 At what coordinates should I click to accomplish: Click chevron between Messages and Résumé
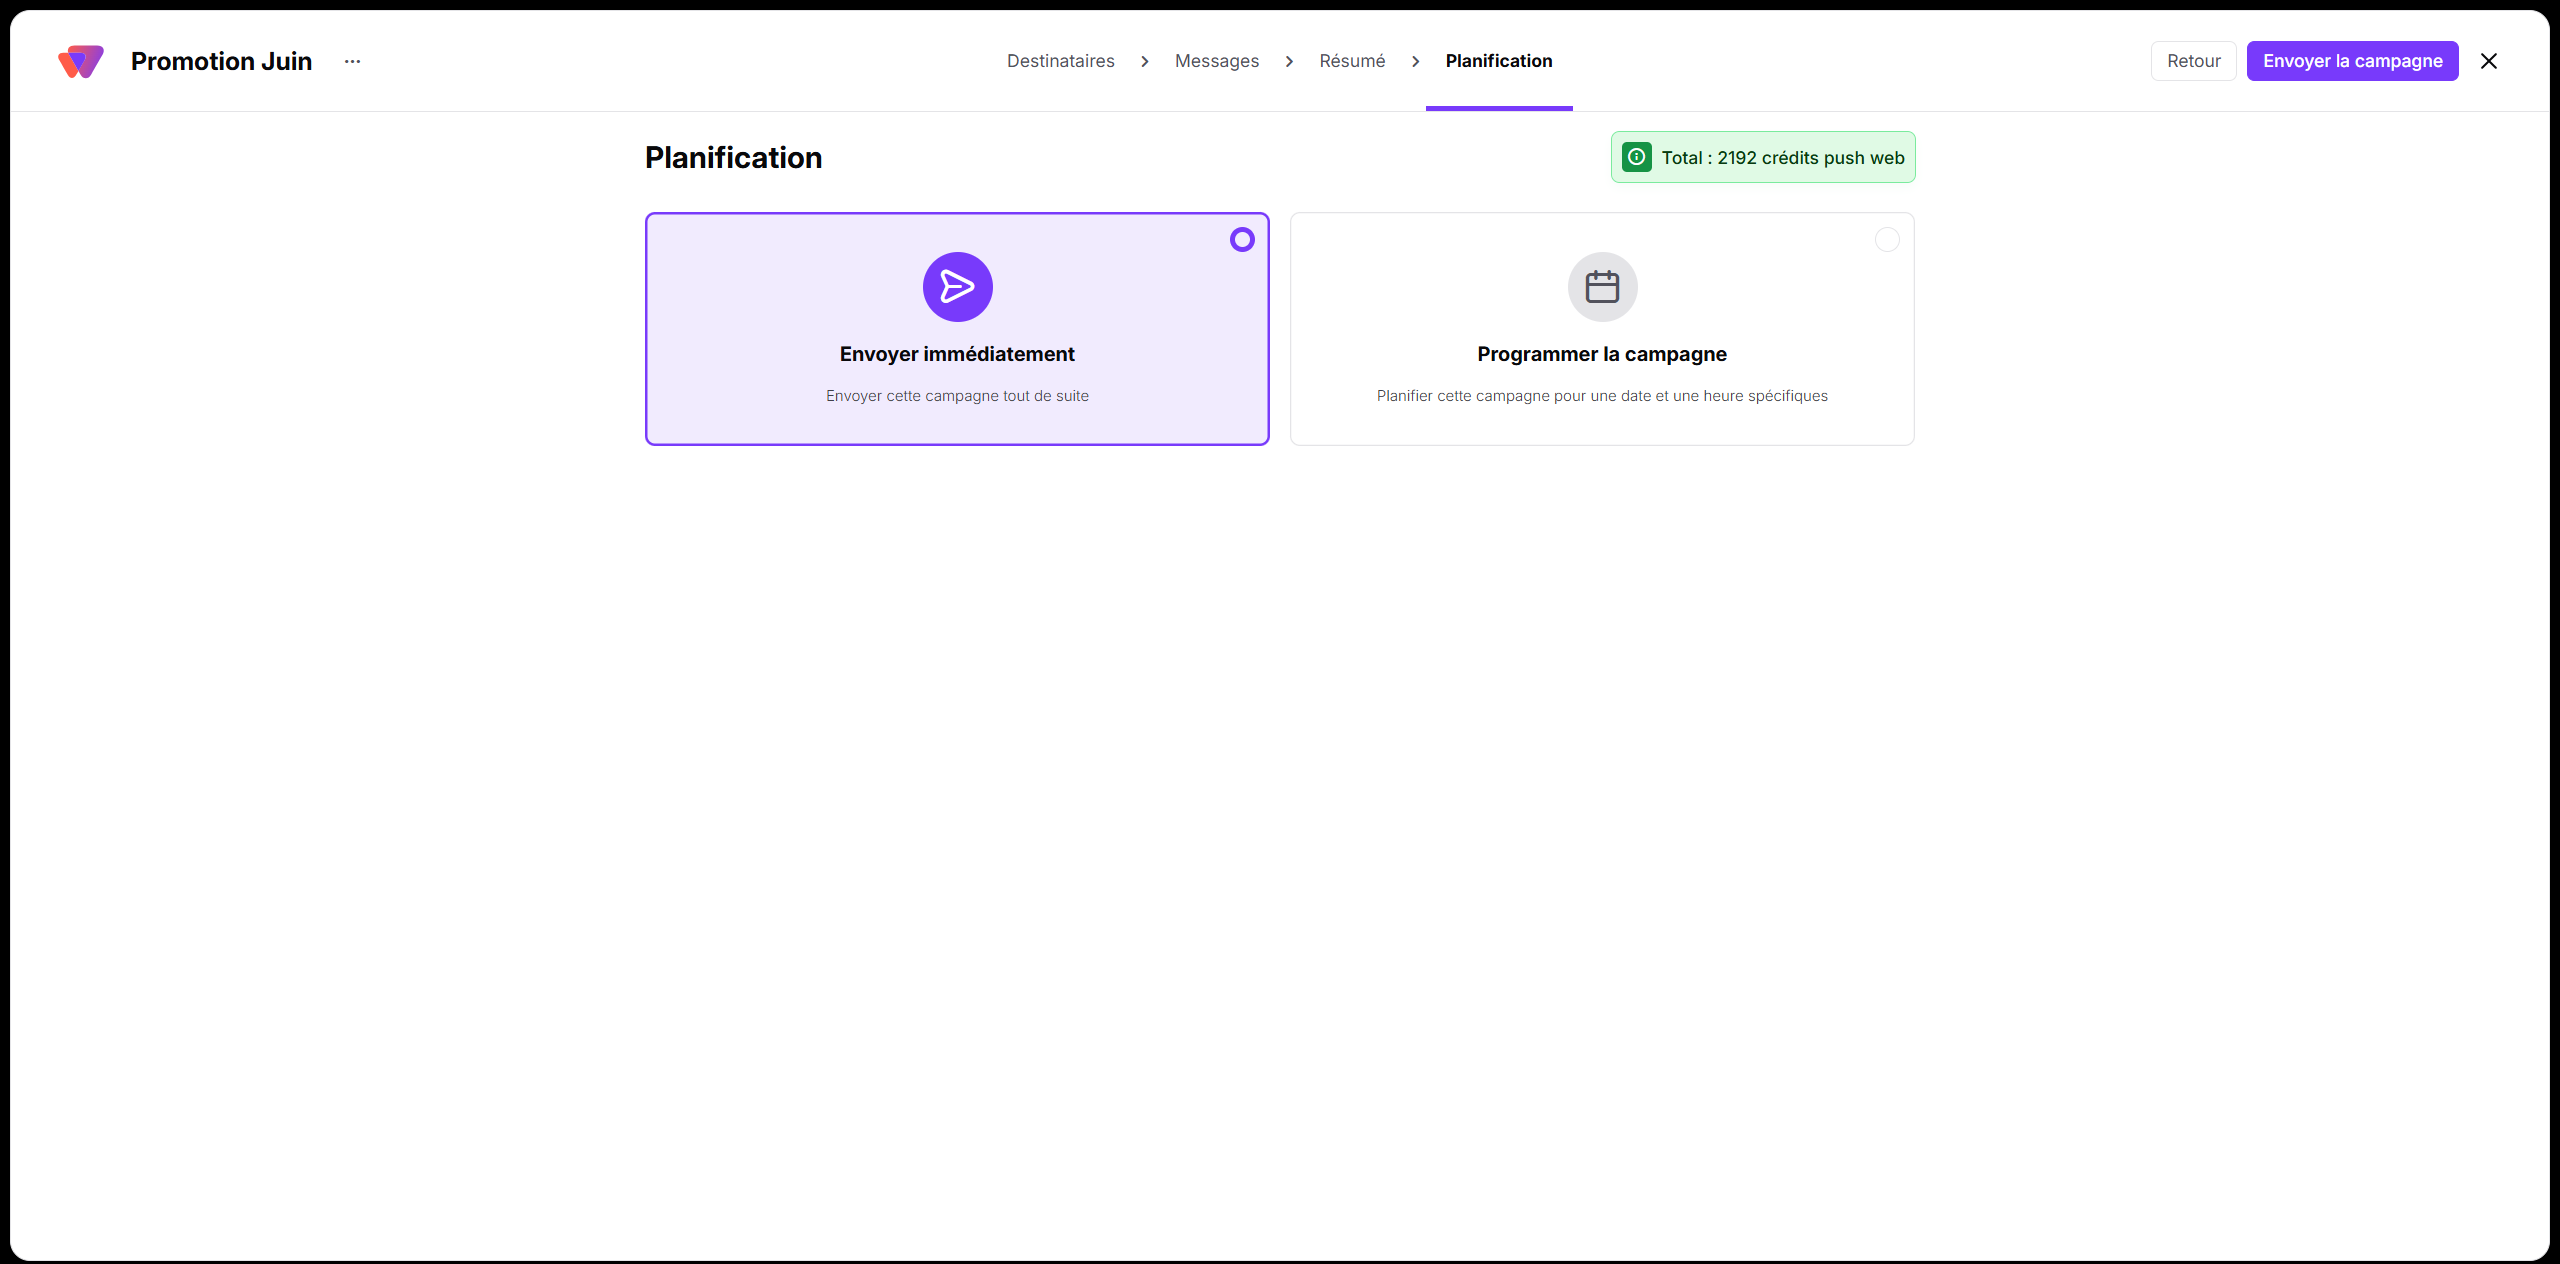click(x=1289, y=62)
